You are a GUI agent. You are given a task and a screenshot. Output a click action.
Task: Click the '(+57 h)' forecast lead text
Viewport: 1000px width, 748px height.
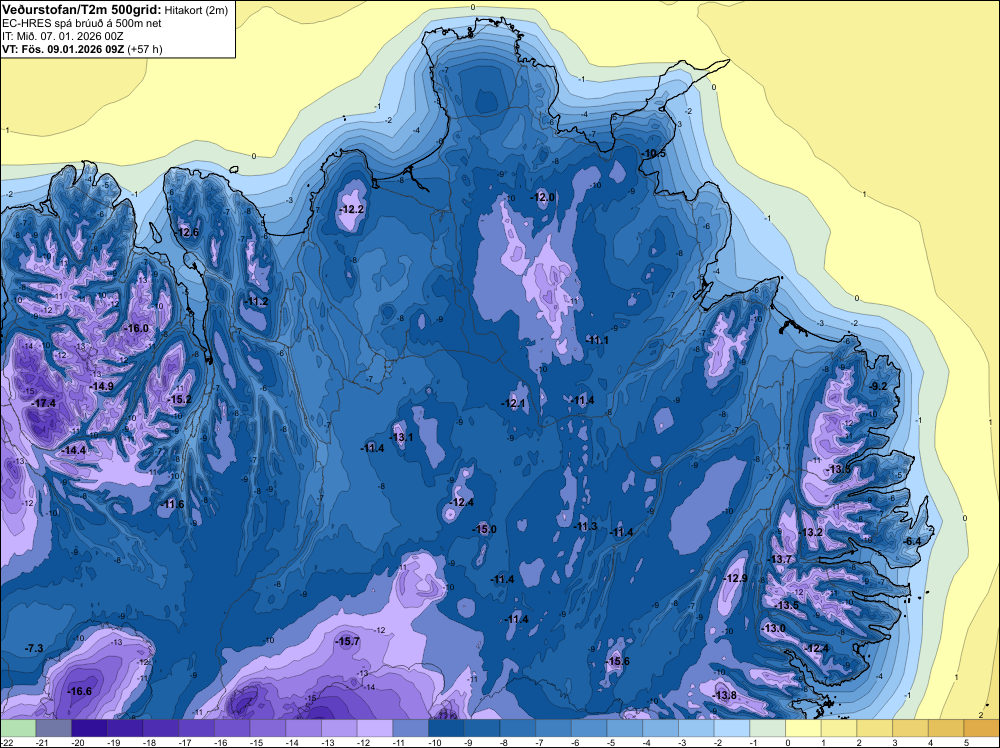145,49
